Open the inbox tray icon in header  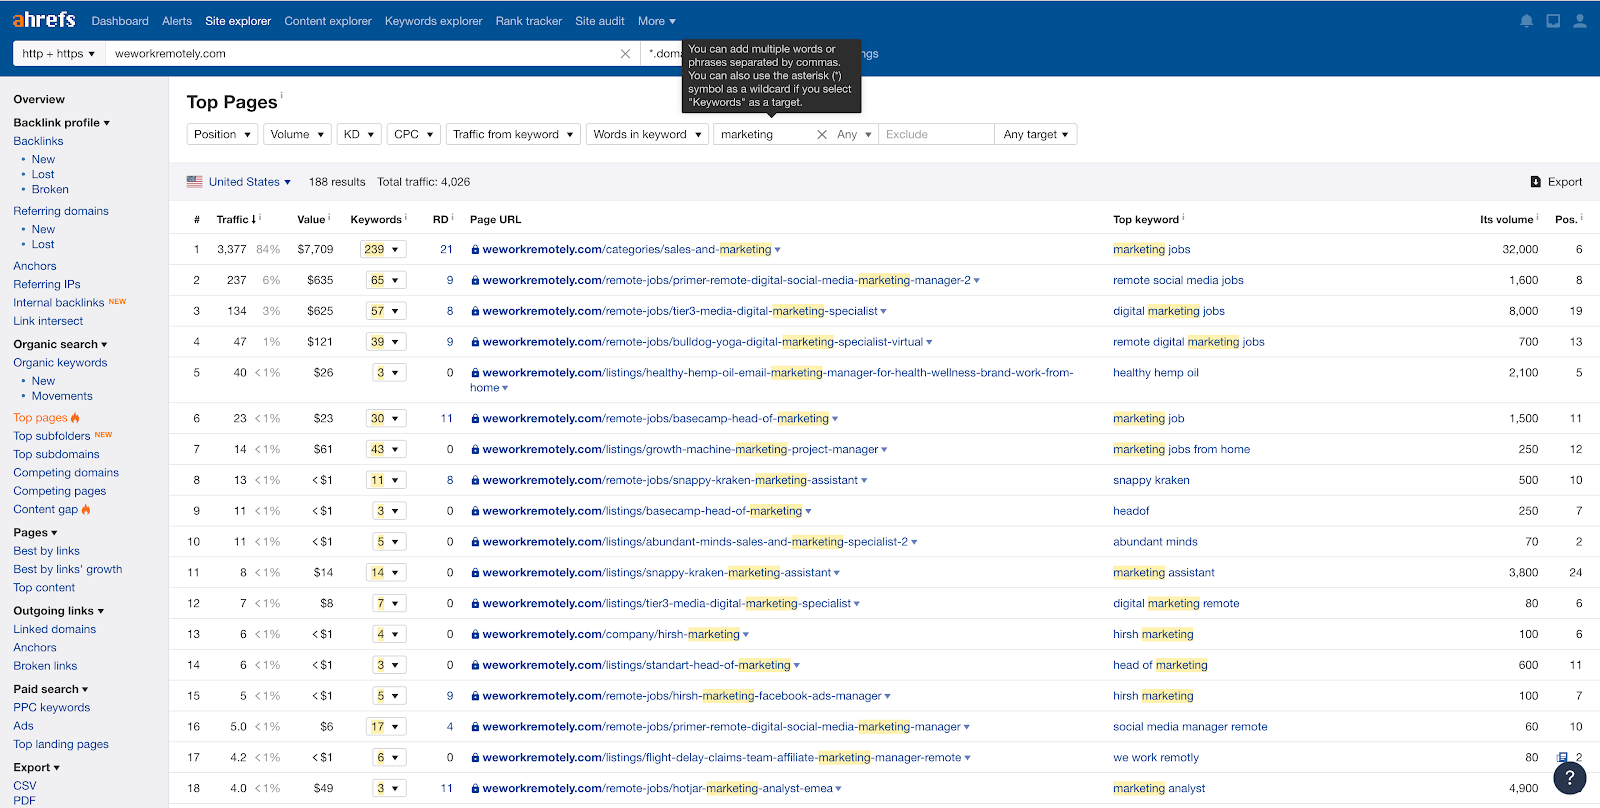[x=1553, y=21]
